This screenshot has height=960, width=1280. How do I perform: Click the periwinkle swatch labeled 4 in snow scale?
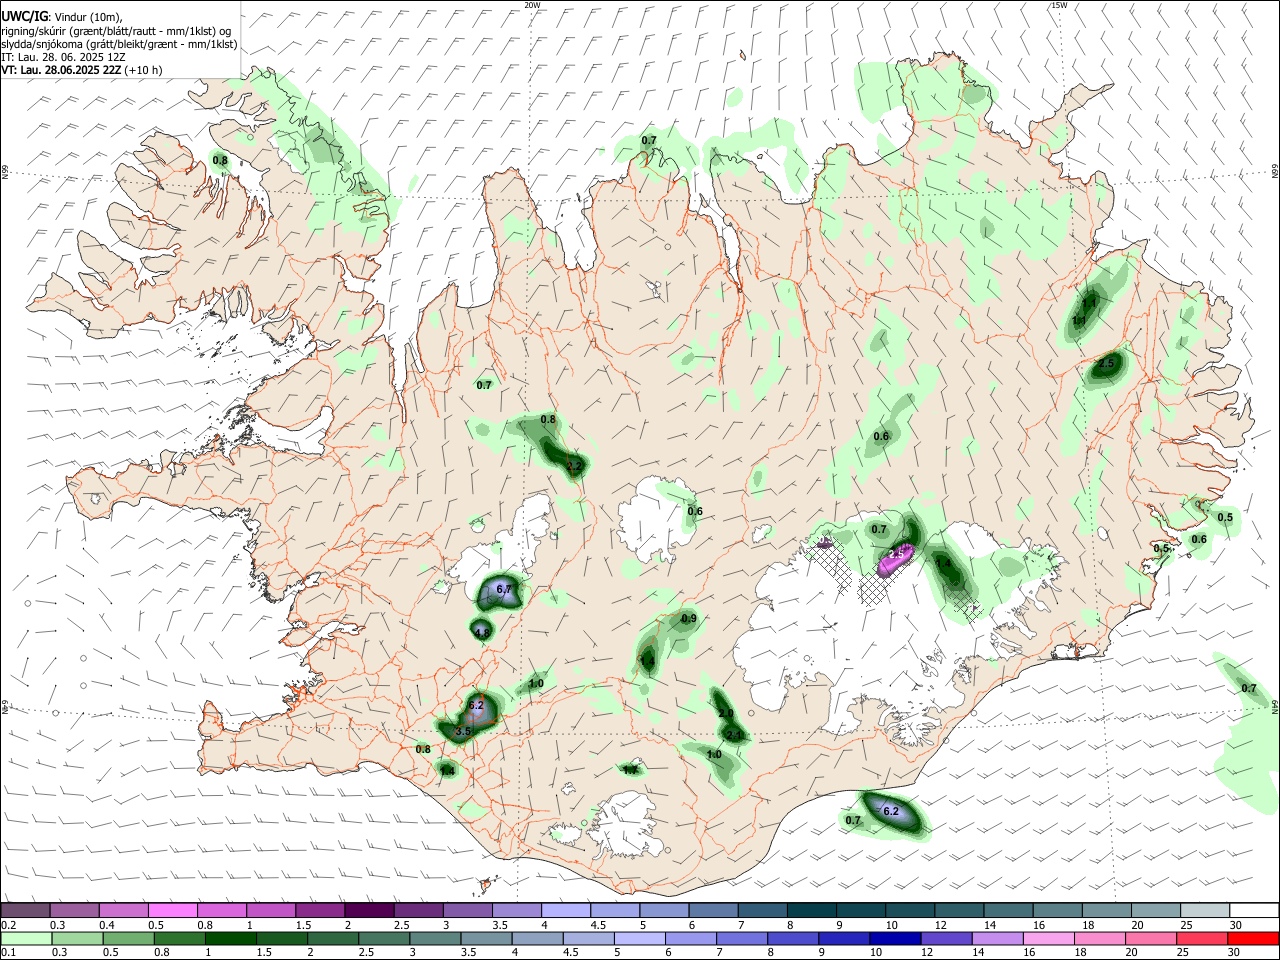coord(566,911)
